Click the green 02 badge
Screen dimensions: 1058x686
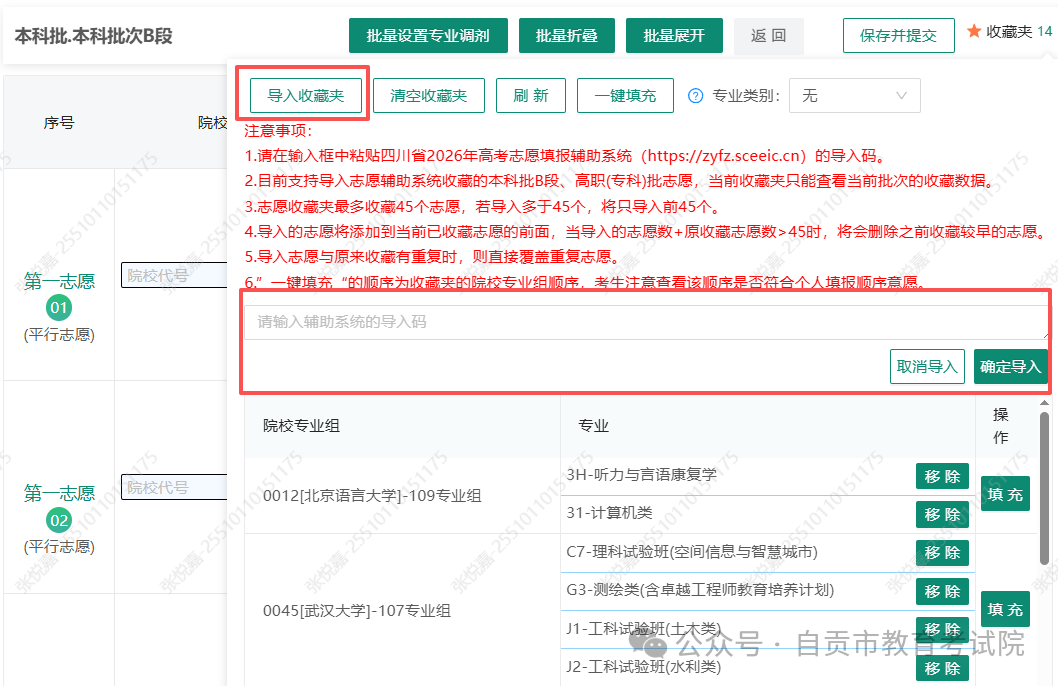click(x=59, y=520)
